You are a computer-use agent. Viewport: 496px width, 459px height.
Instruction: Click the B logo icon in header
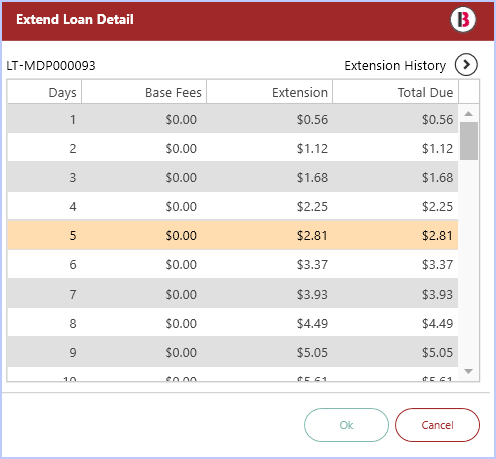pyautogui.click(x=463, y=19)
